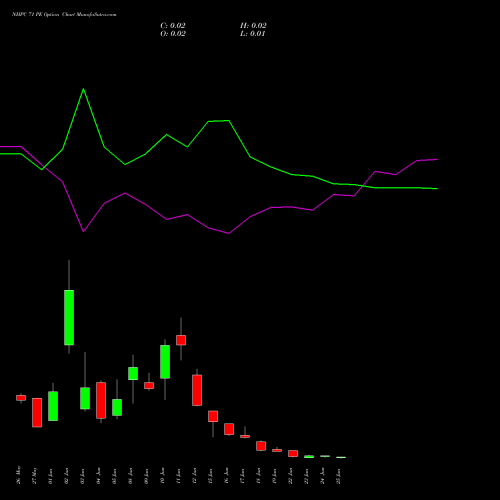
Task: Click the low value 'L: 0.01'
Action: click(252, 34)
